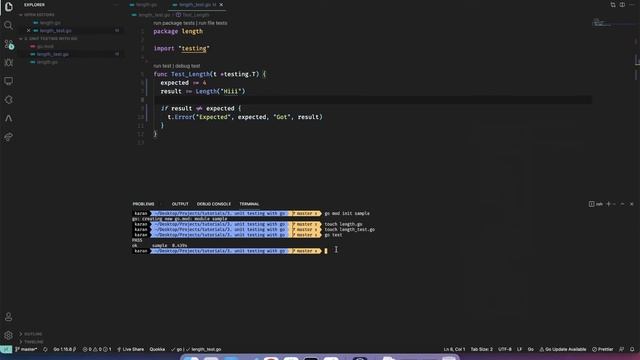Create a new terminal with plus icon
The height and width of the screenshot is (360, 640).
pyautogui.click(x=608, y=204)
